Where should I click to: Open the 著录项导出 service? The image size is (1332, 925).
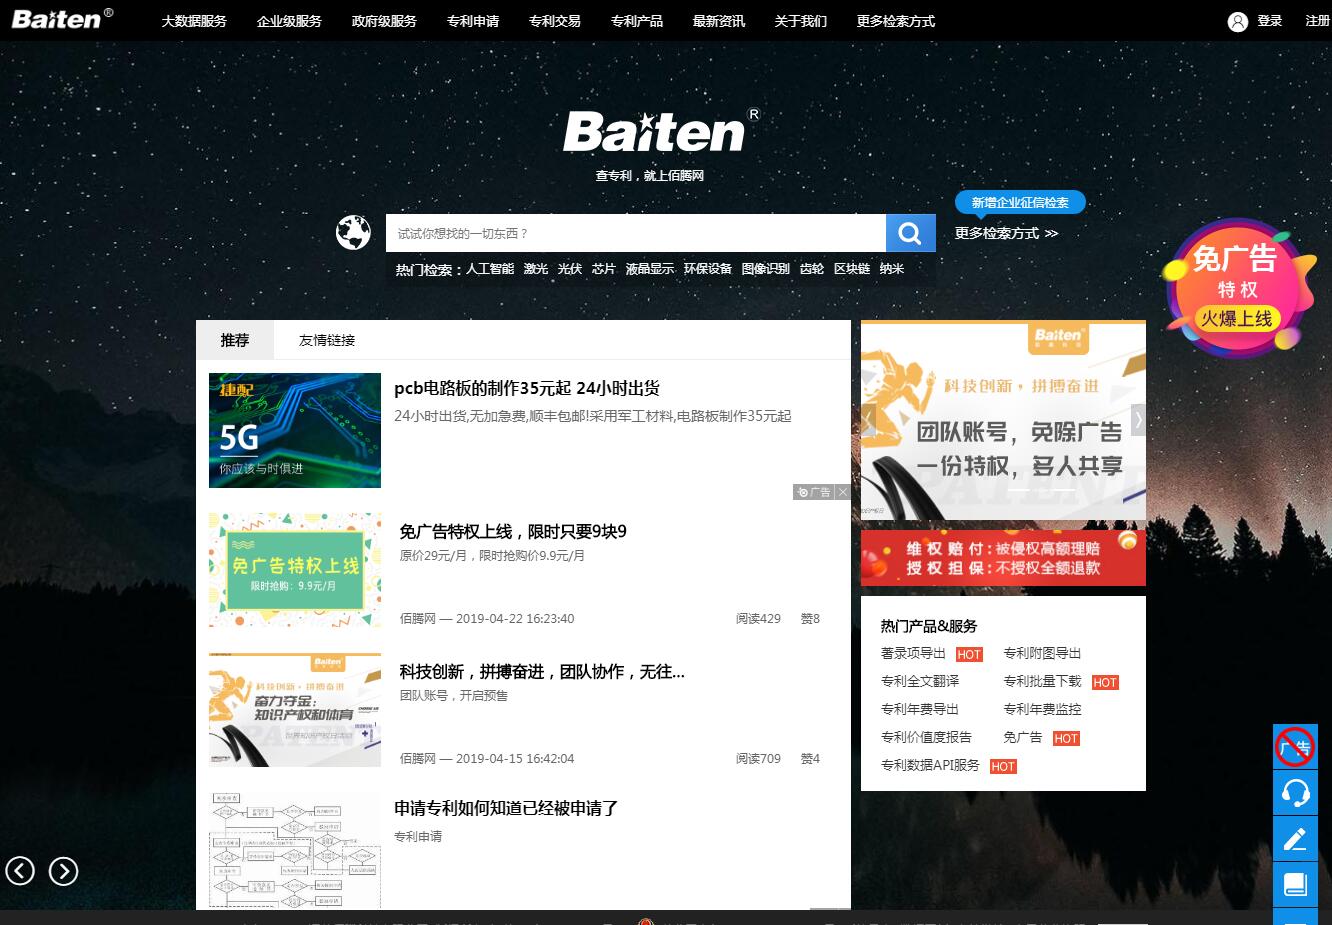click(913, 653)
